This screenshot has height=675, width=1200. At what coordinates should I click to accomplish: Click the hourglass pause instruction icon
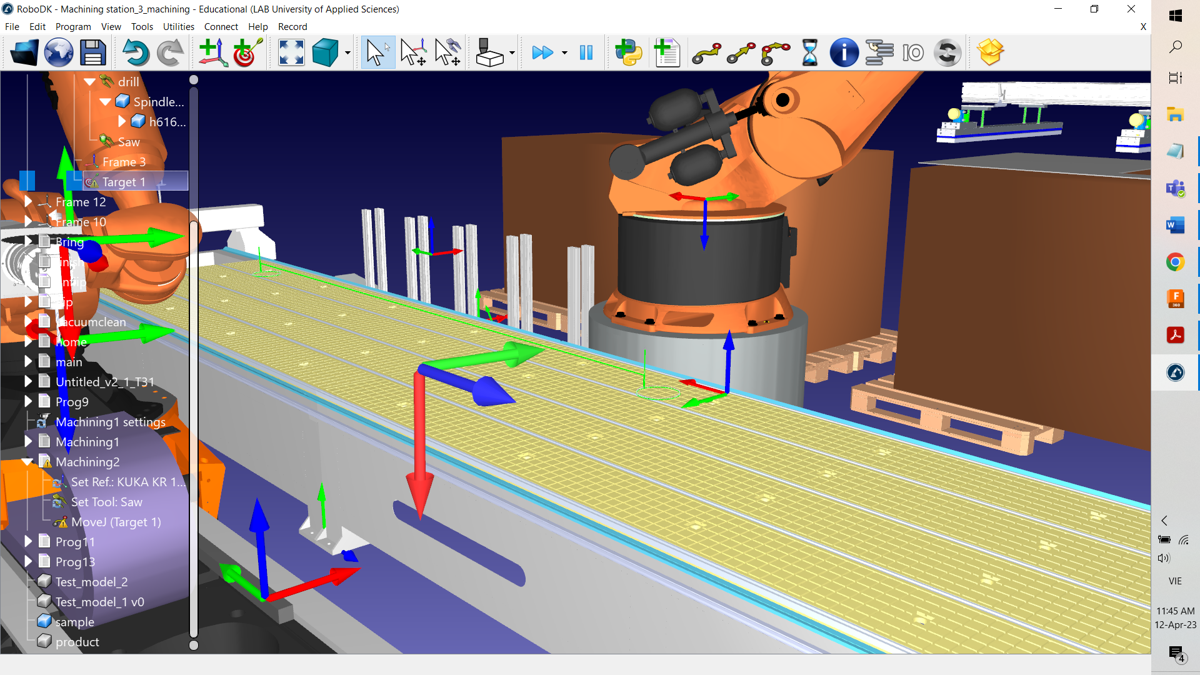[809, 52]
